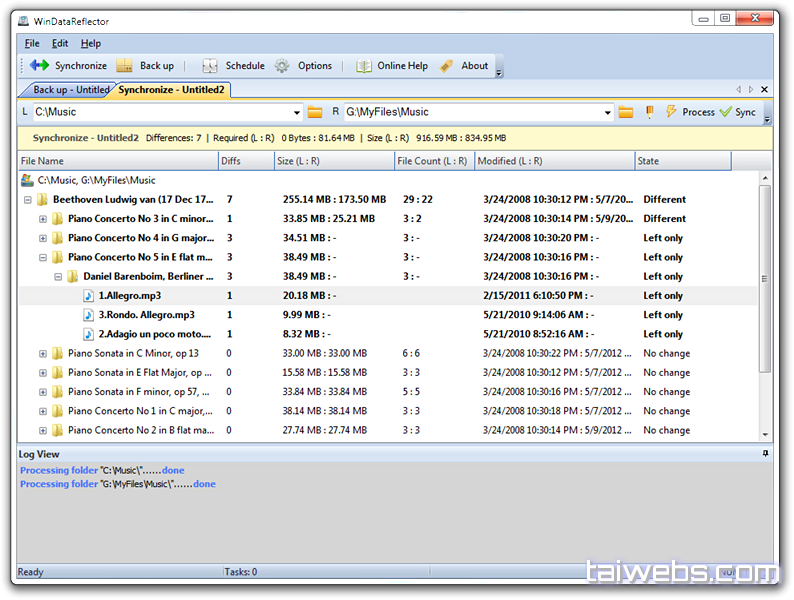Screen dimensions: 794x600
Task: Browse for the left folder C:\Music
Action: [x=315, y=112]
